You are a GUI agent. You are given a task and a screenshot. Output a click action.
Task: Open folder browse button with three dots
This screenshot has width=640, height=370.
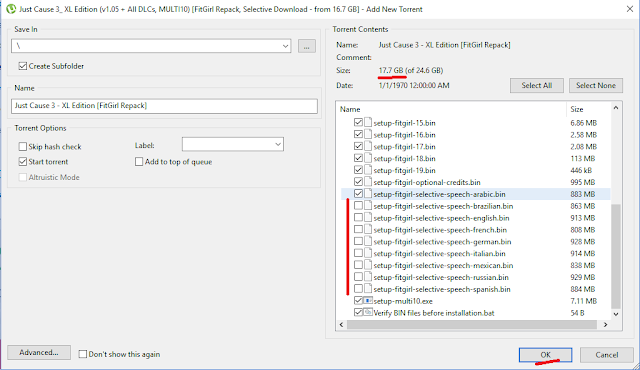[307, 46]
